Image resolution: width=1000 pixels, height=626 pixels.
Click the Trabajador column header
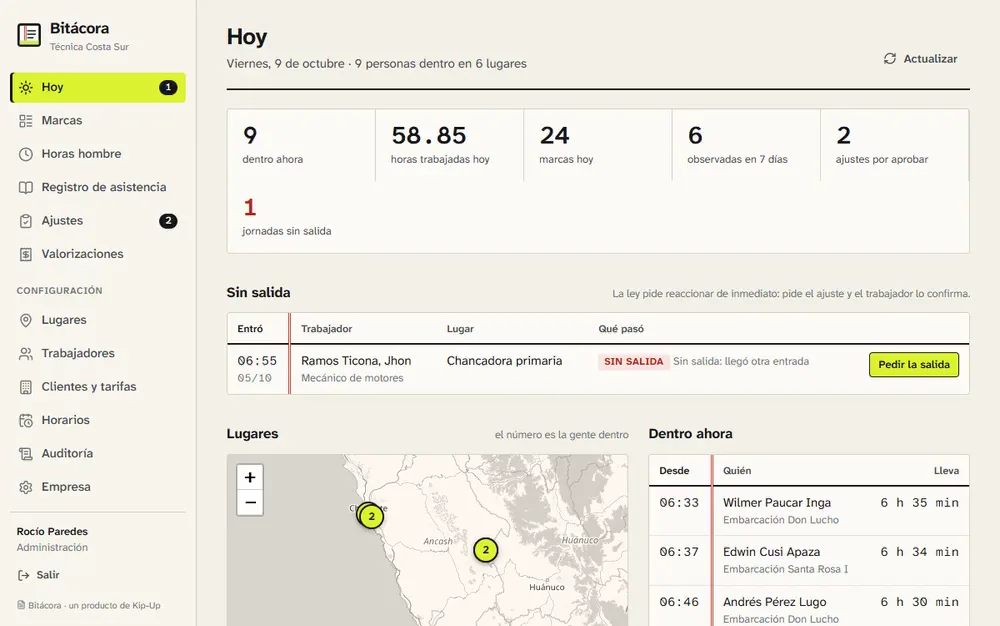tap(327, 329)
